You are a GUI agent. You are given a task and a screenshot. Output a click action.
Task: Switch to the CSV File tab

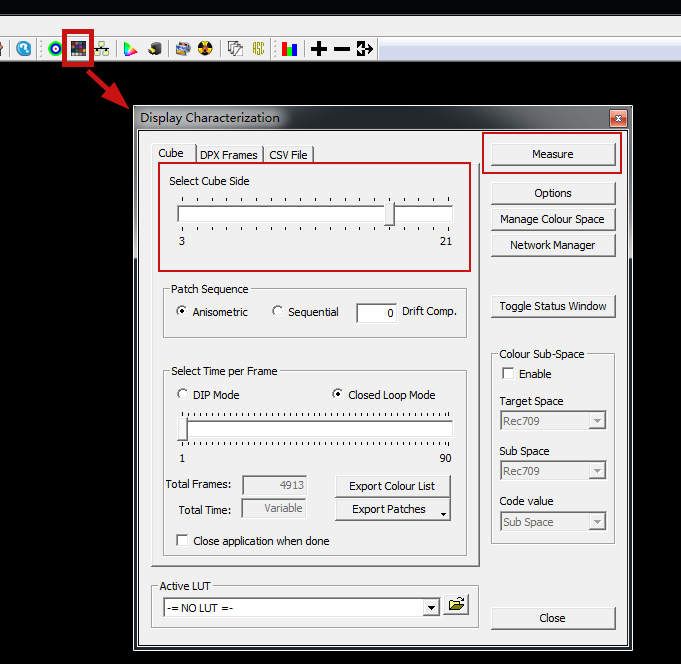pos(288,155)
